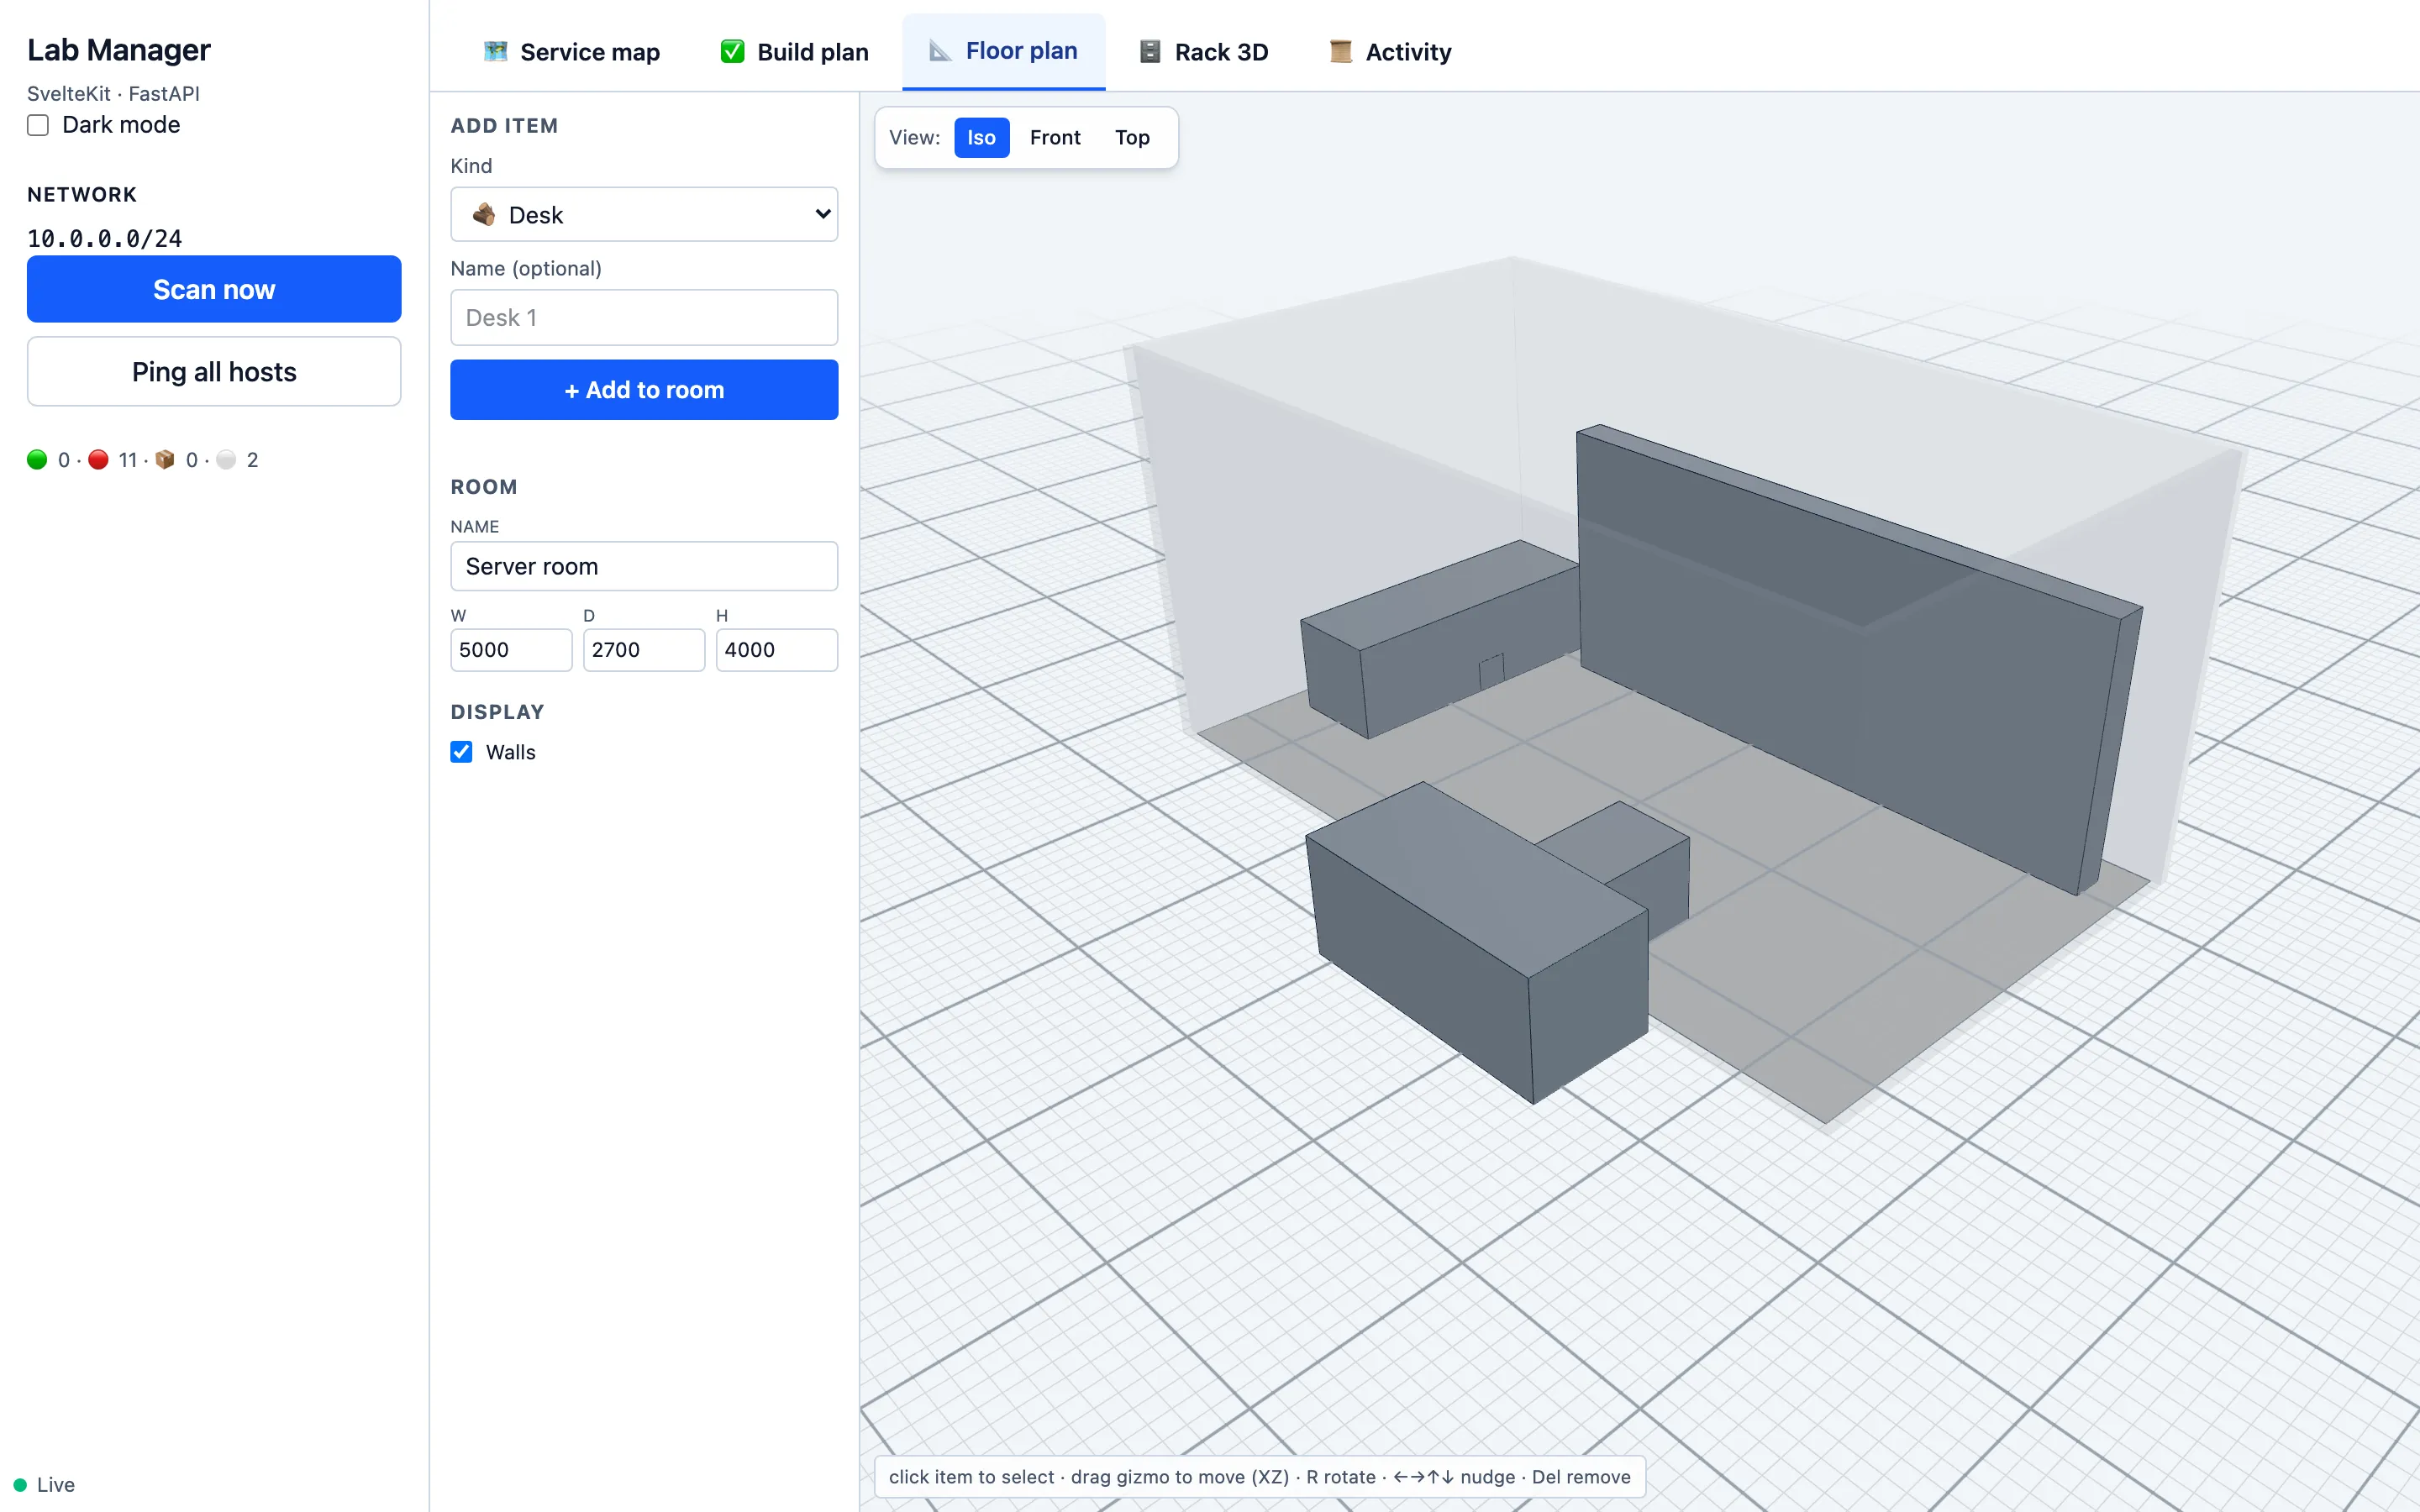Open the Kind dropdown showing Desk
2420x1512 pixels.
[x=644, y=214]
